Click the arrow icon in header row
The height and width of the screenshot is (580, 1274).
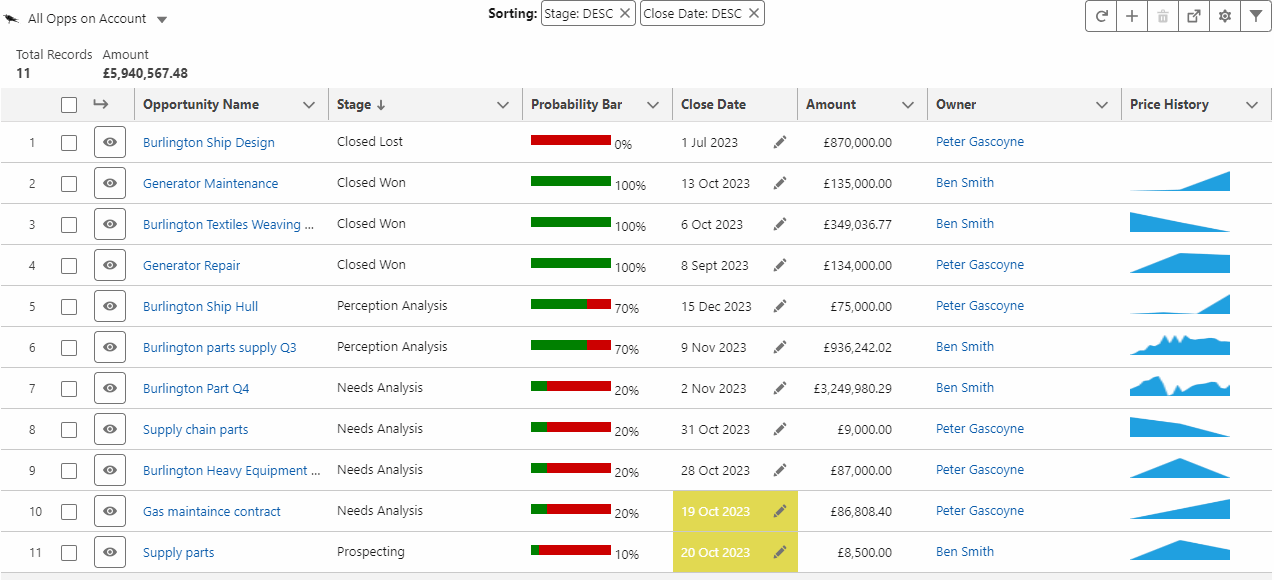100,104
